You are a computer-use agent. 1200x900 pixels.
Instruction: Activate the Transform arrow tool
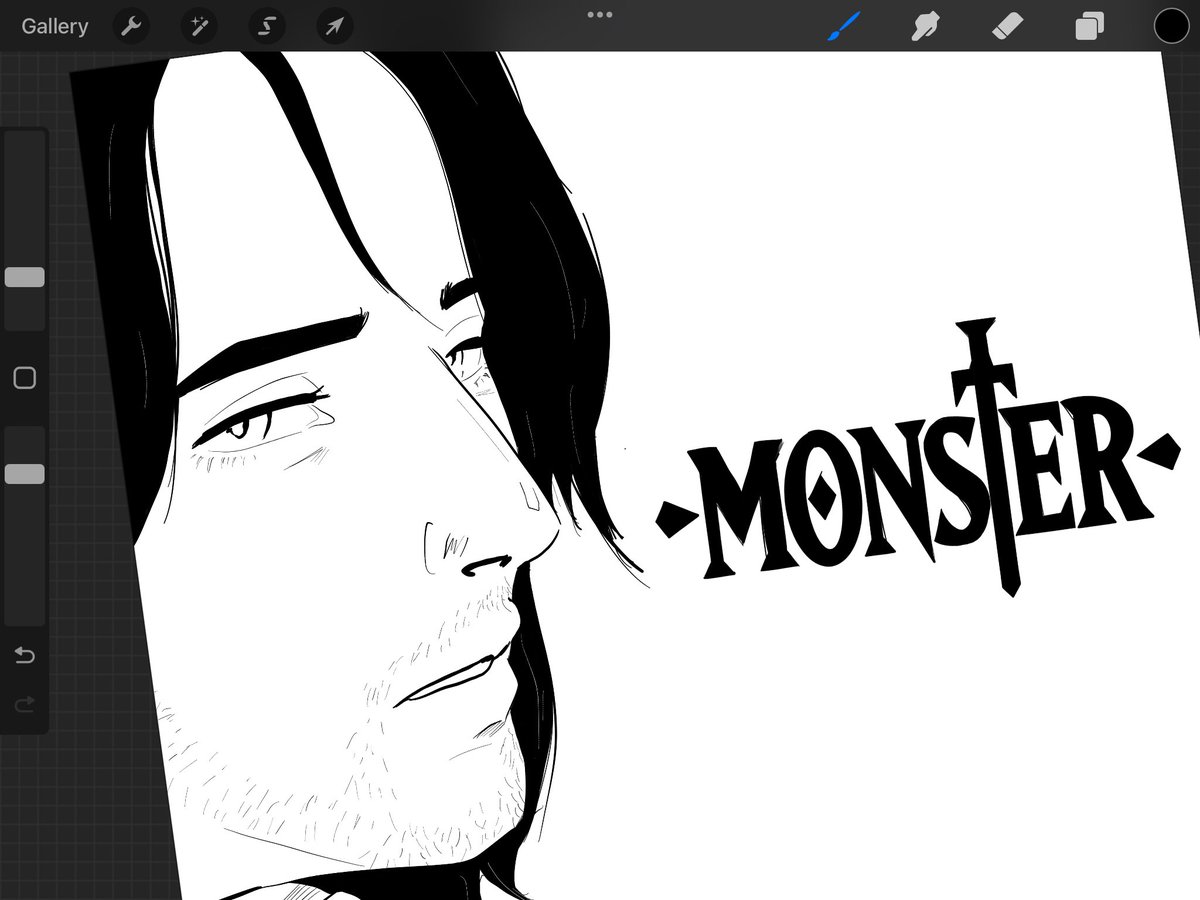tap(335, 26)
